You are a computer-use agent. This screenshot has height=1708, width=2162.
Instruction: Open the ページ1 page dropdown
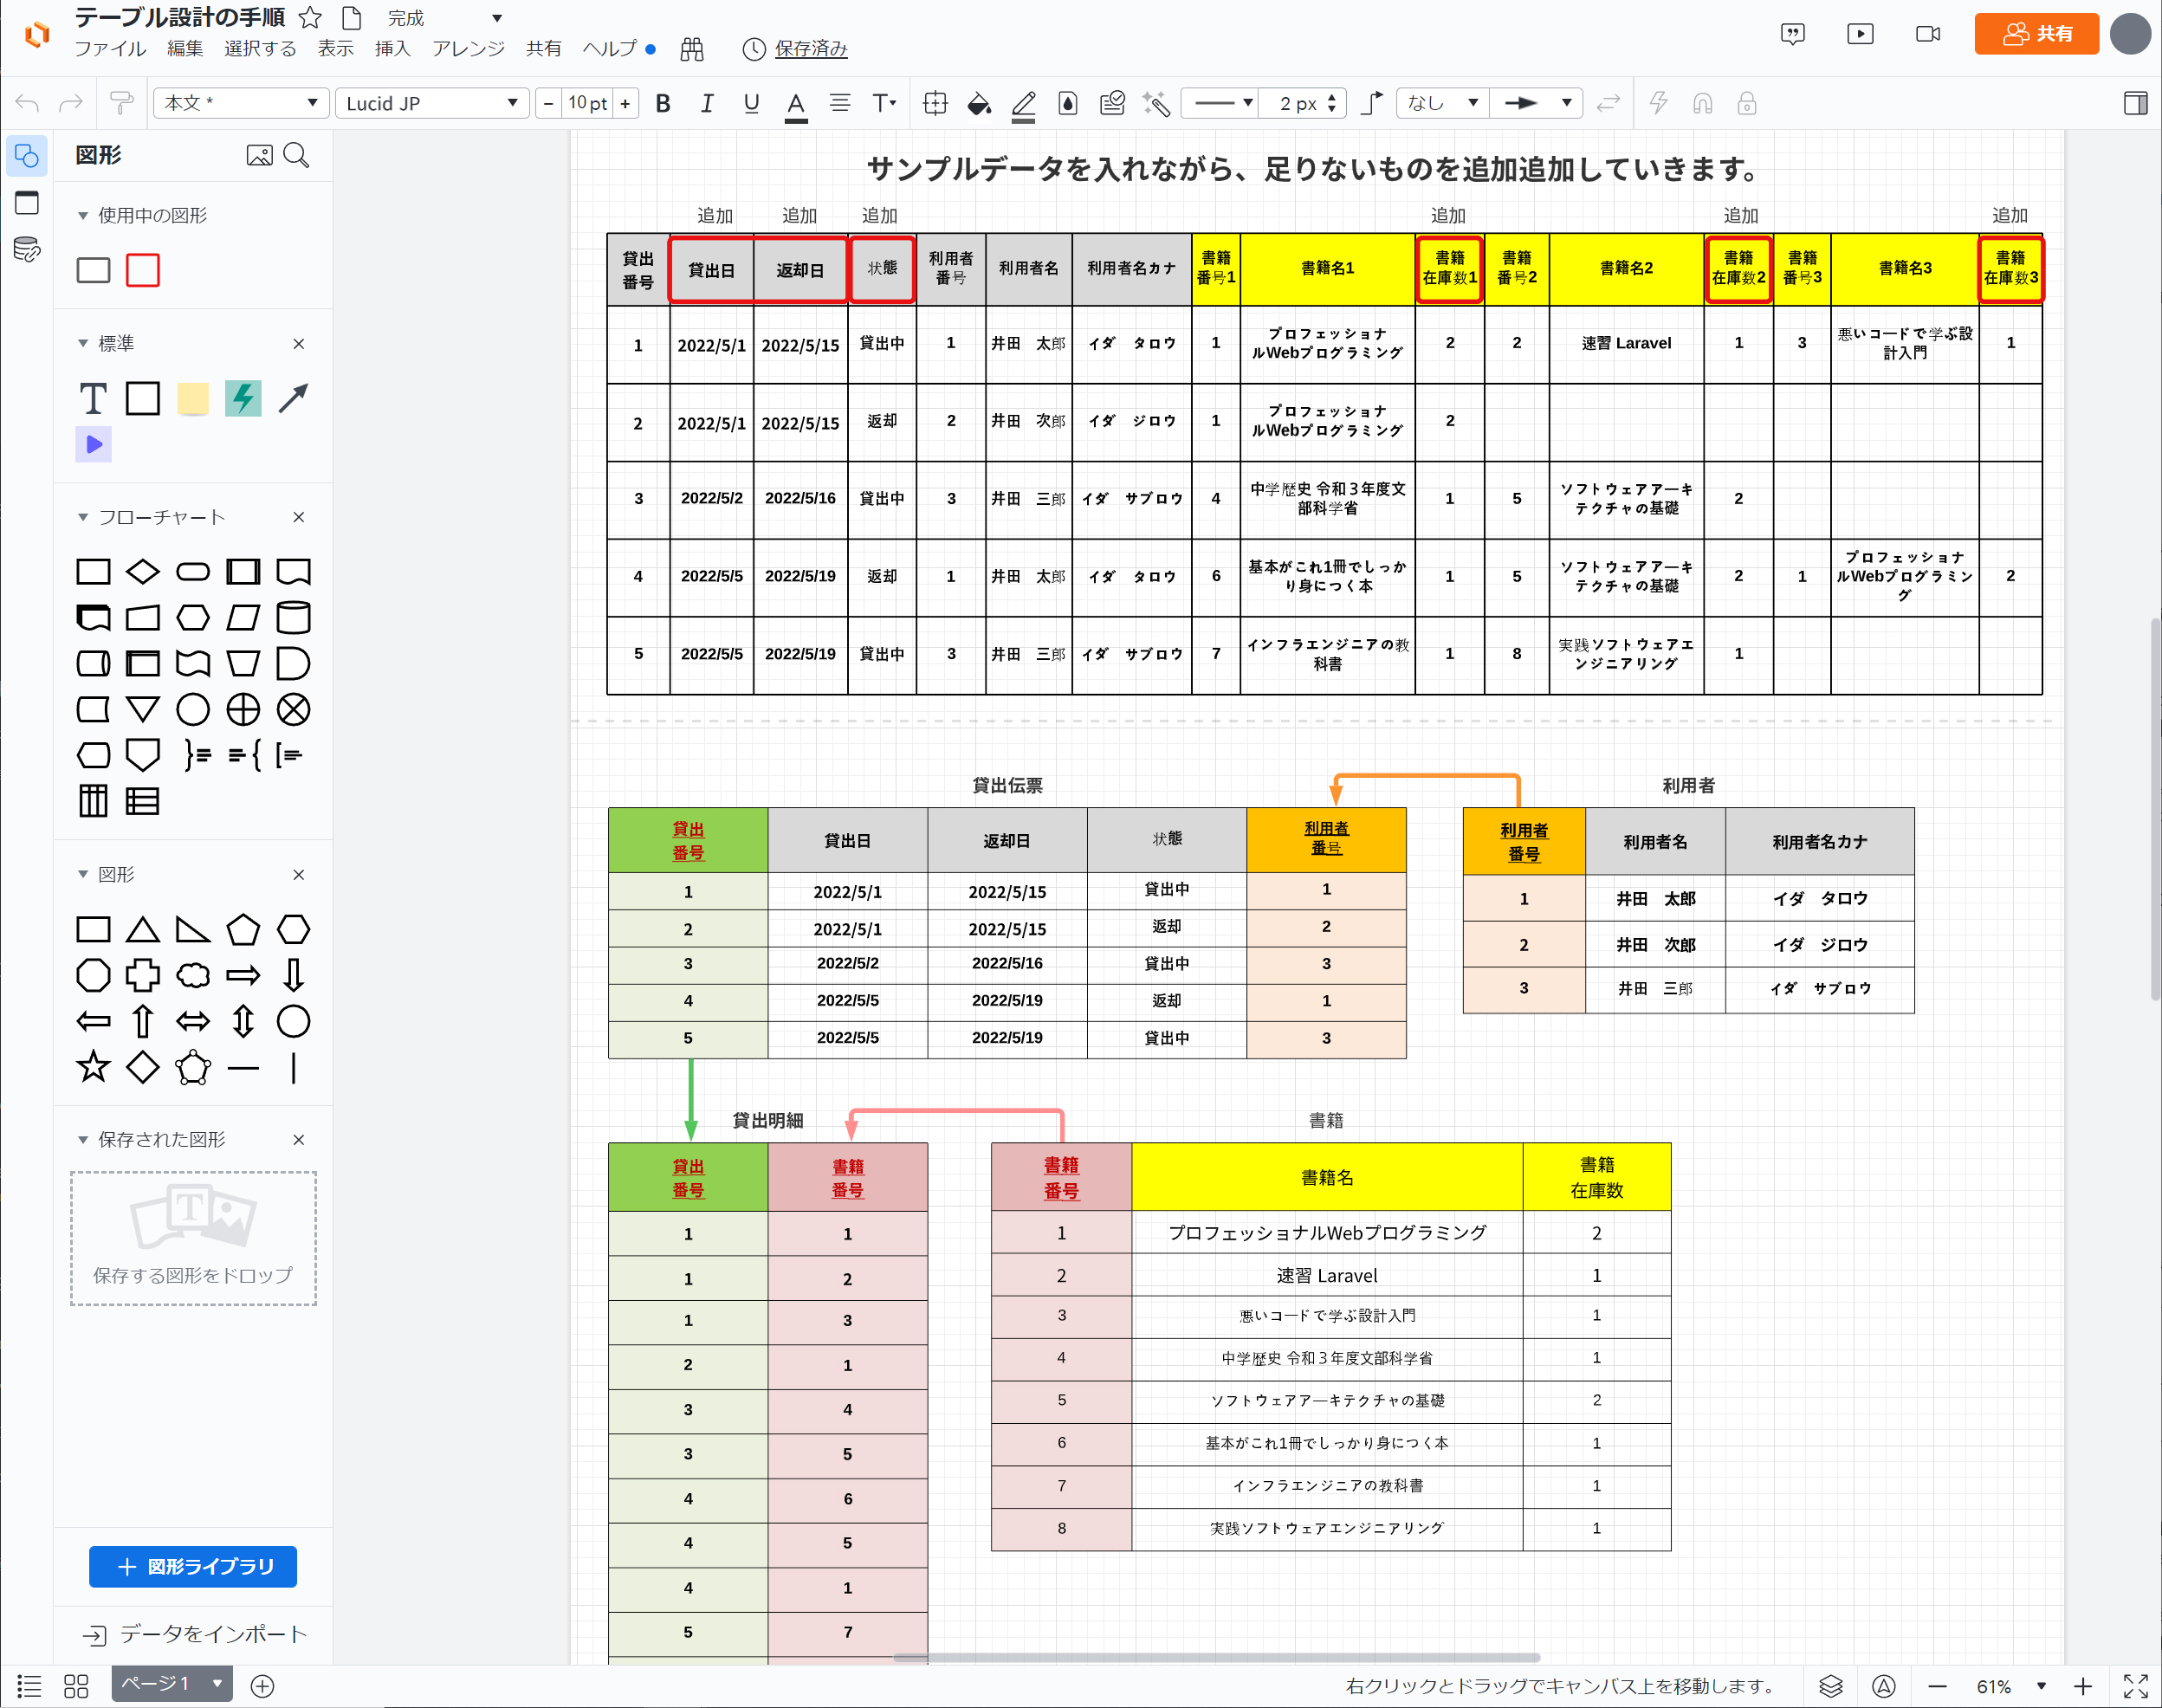click(x=216, y=1684)
